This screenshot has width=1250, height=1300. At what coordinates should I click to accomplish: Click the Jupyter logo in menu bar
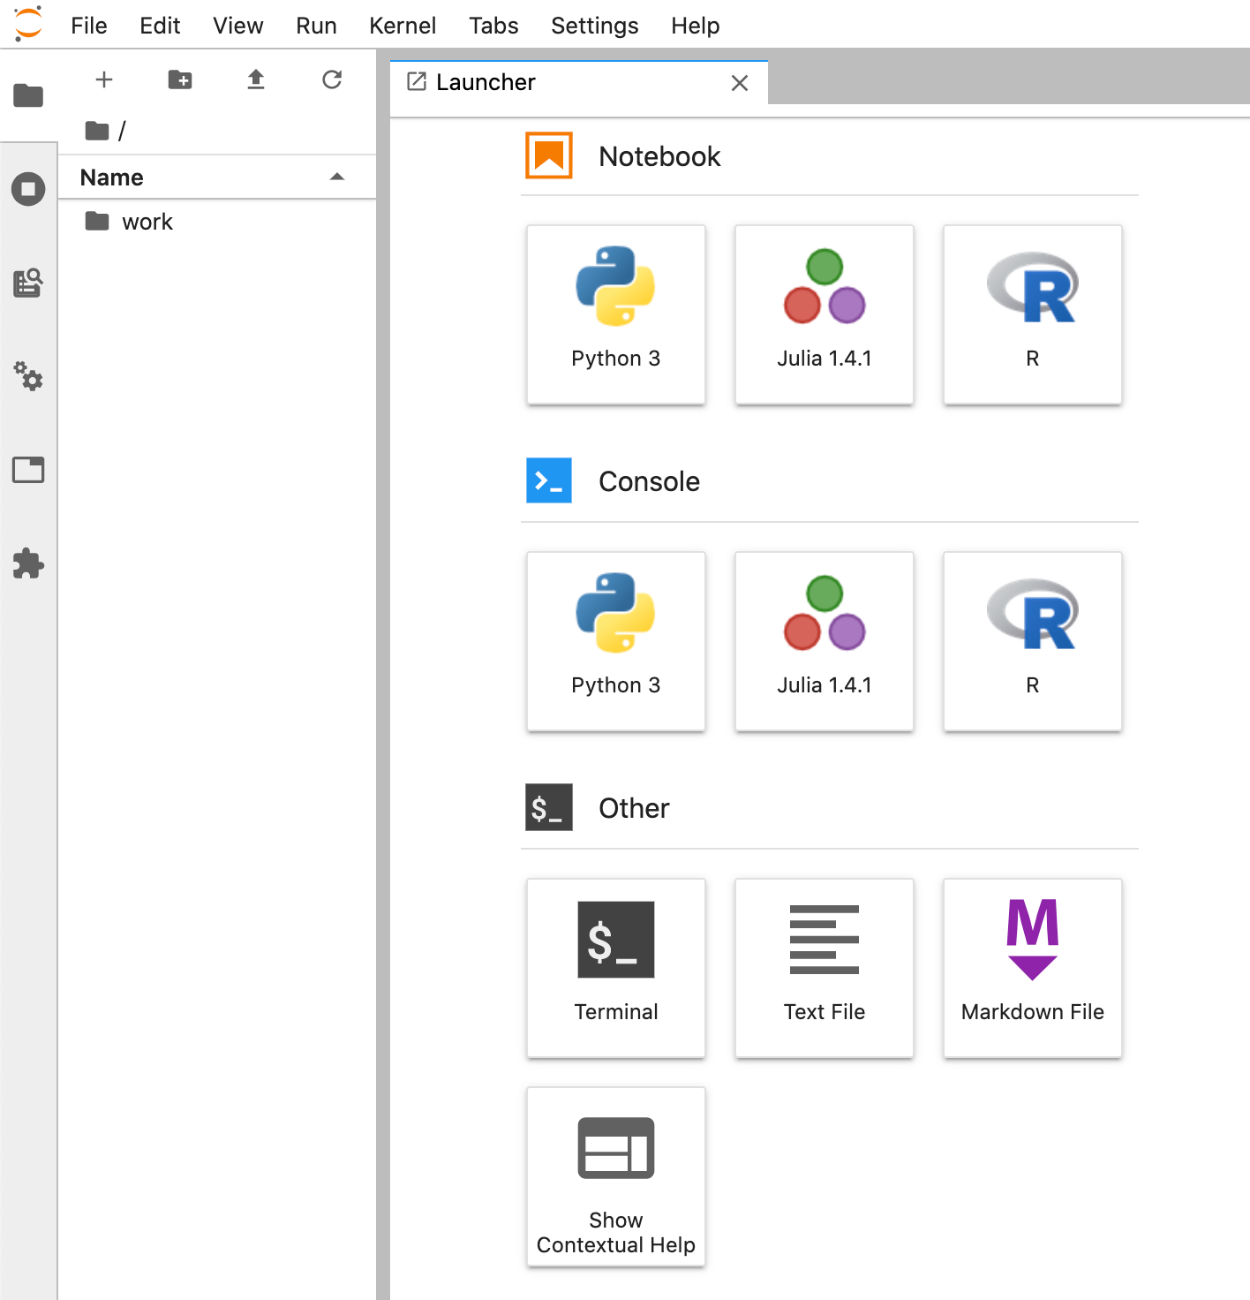[28, 24]
